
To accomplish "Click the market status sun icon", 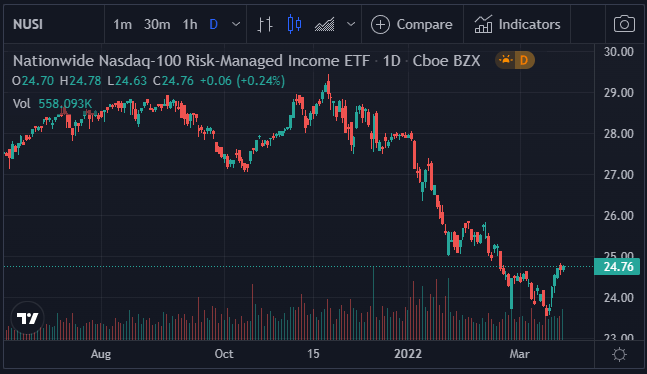I will point(505,61).
